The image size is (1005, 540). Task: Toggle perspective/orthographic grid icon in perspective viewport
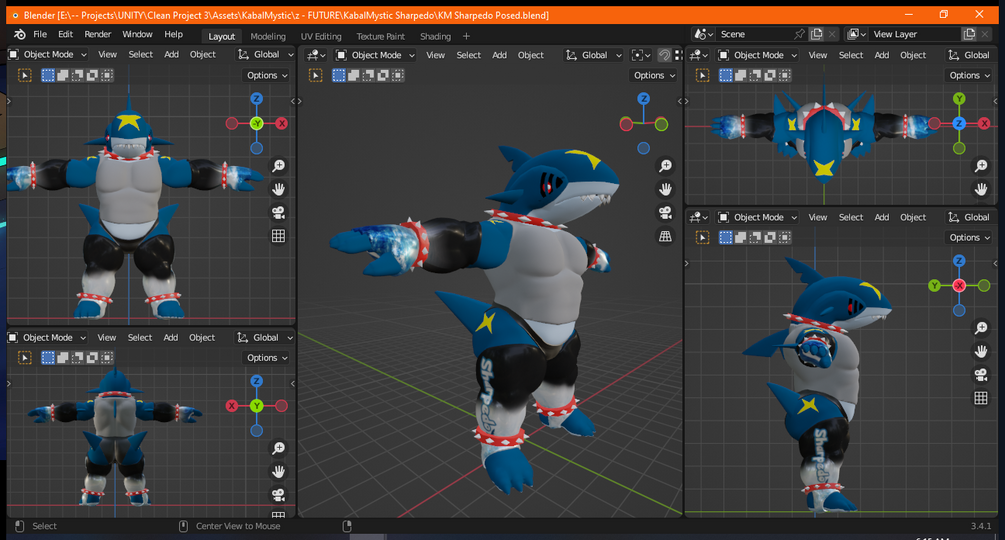coord(665,236)
